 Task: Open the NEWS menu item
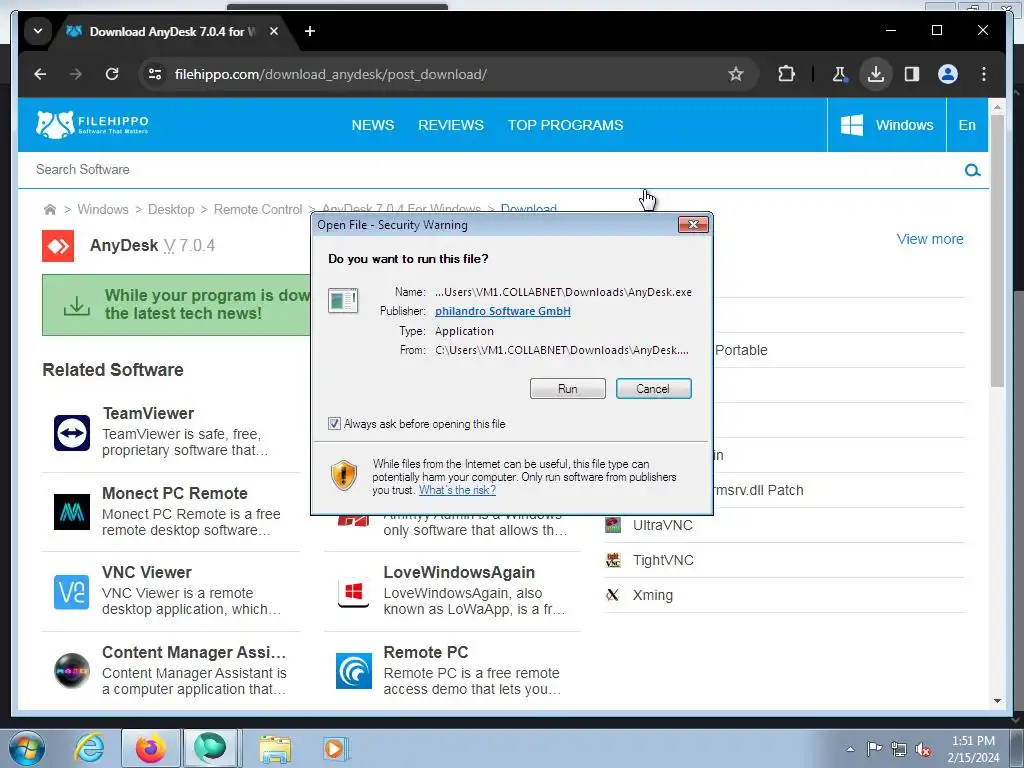click(x=373, y=125)
